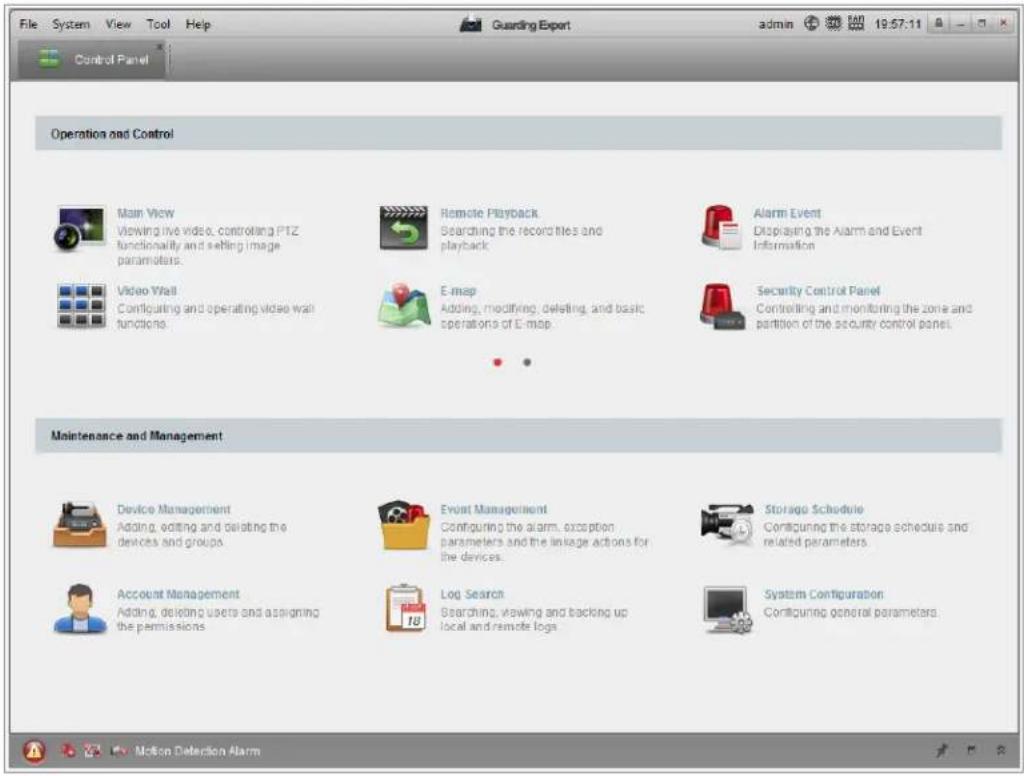Lock the client with the padlock icon
The height and width of the screenshot is (776, 1024).
pyautogui.click(x=938, y=24)
